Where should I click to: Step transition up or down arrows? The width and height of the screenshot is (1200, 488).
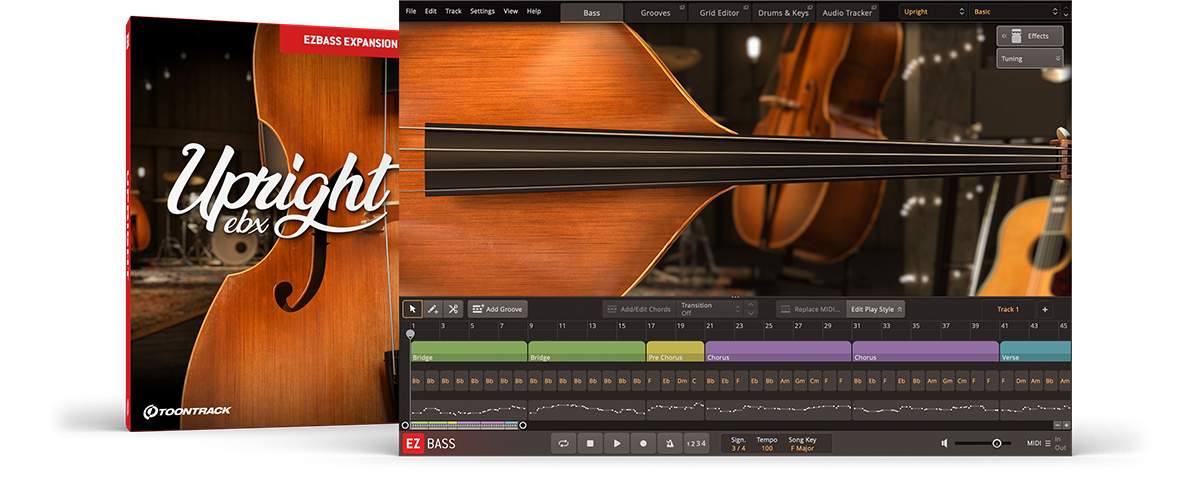(751, 309)
